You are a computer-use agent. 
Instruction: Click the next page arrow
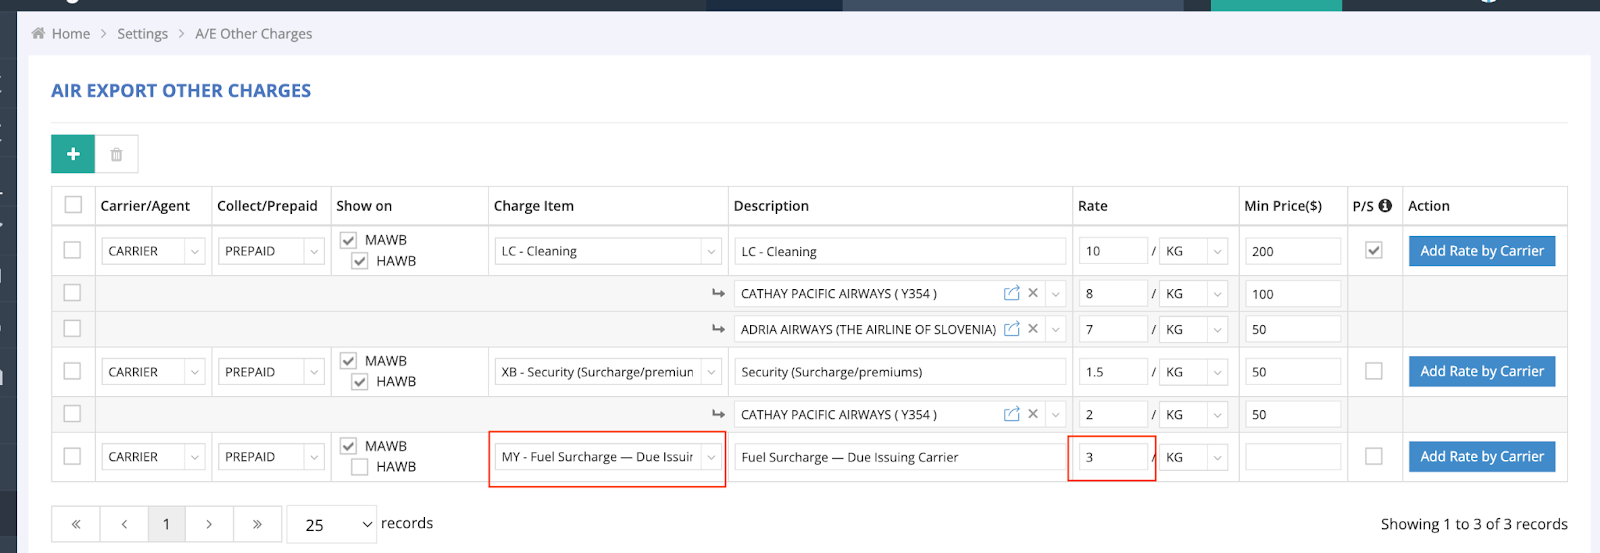[208, 524]
